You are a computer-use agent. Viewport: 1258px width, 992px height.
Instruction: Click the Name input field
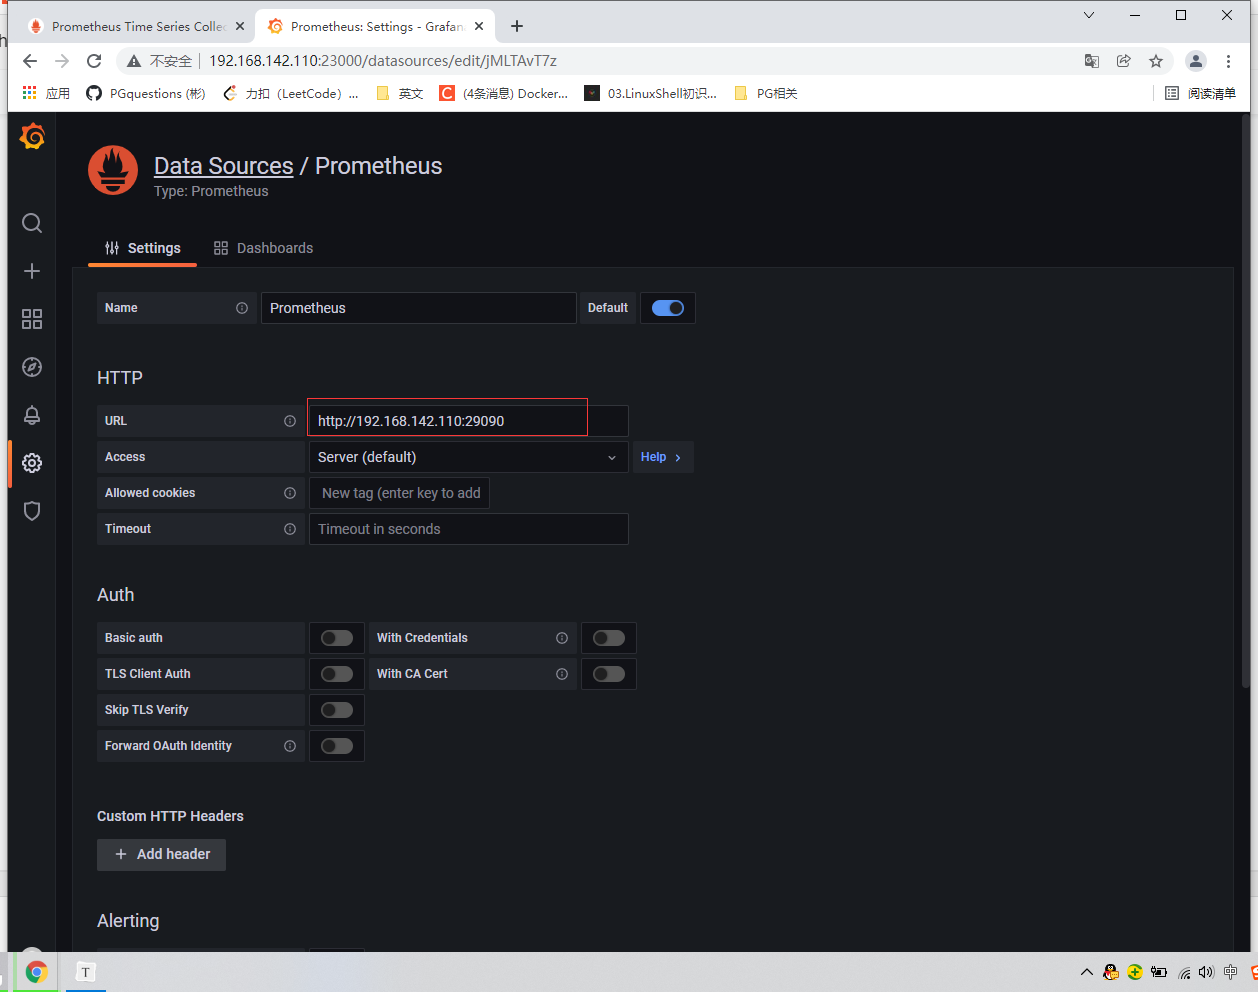click(x=419, y=308)
